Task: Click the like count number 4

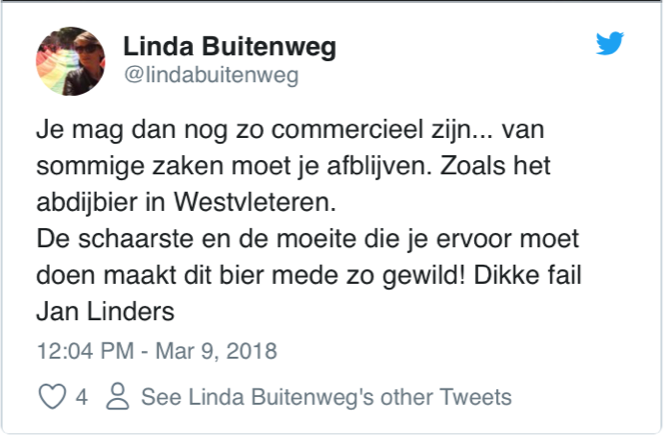Action: click(x=81, y=397)
